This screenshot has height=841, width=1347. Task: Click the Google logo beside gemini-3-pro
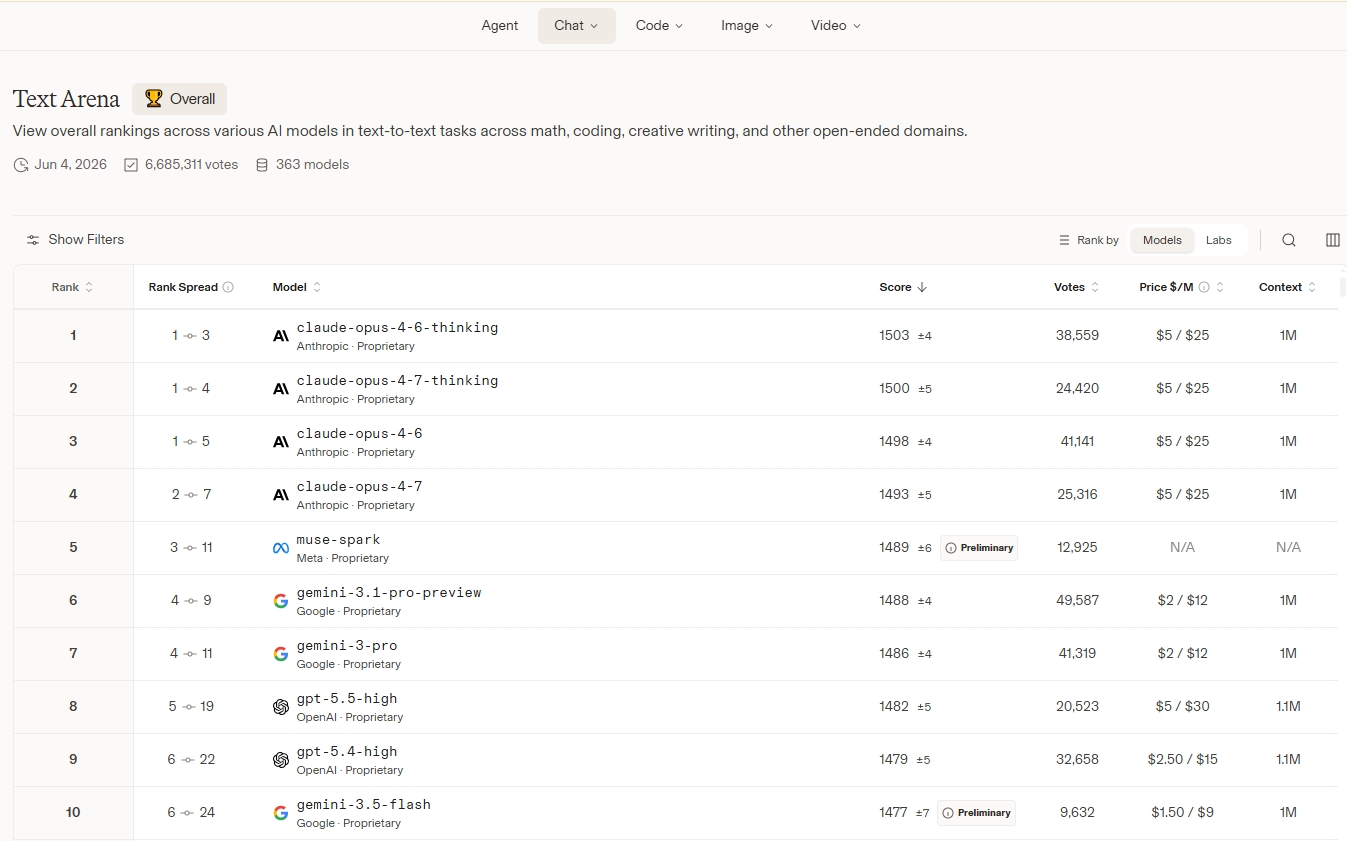point(281,654)
